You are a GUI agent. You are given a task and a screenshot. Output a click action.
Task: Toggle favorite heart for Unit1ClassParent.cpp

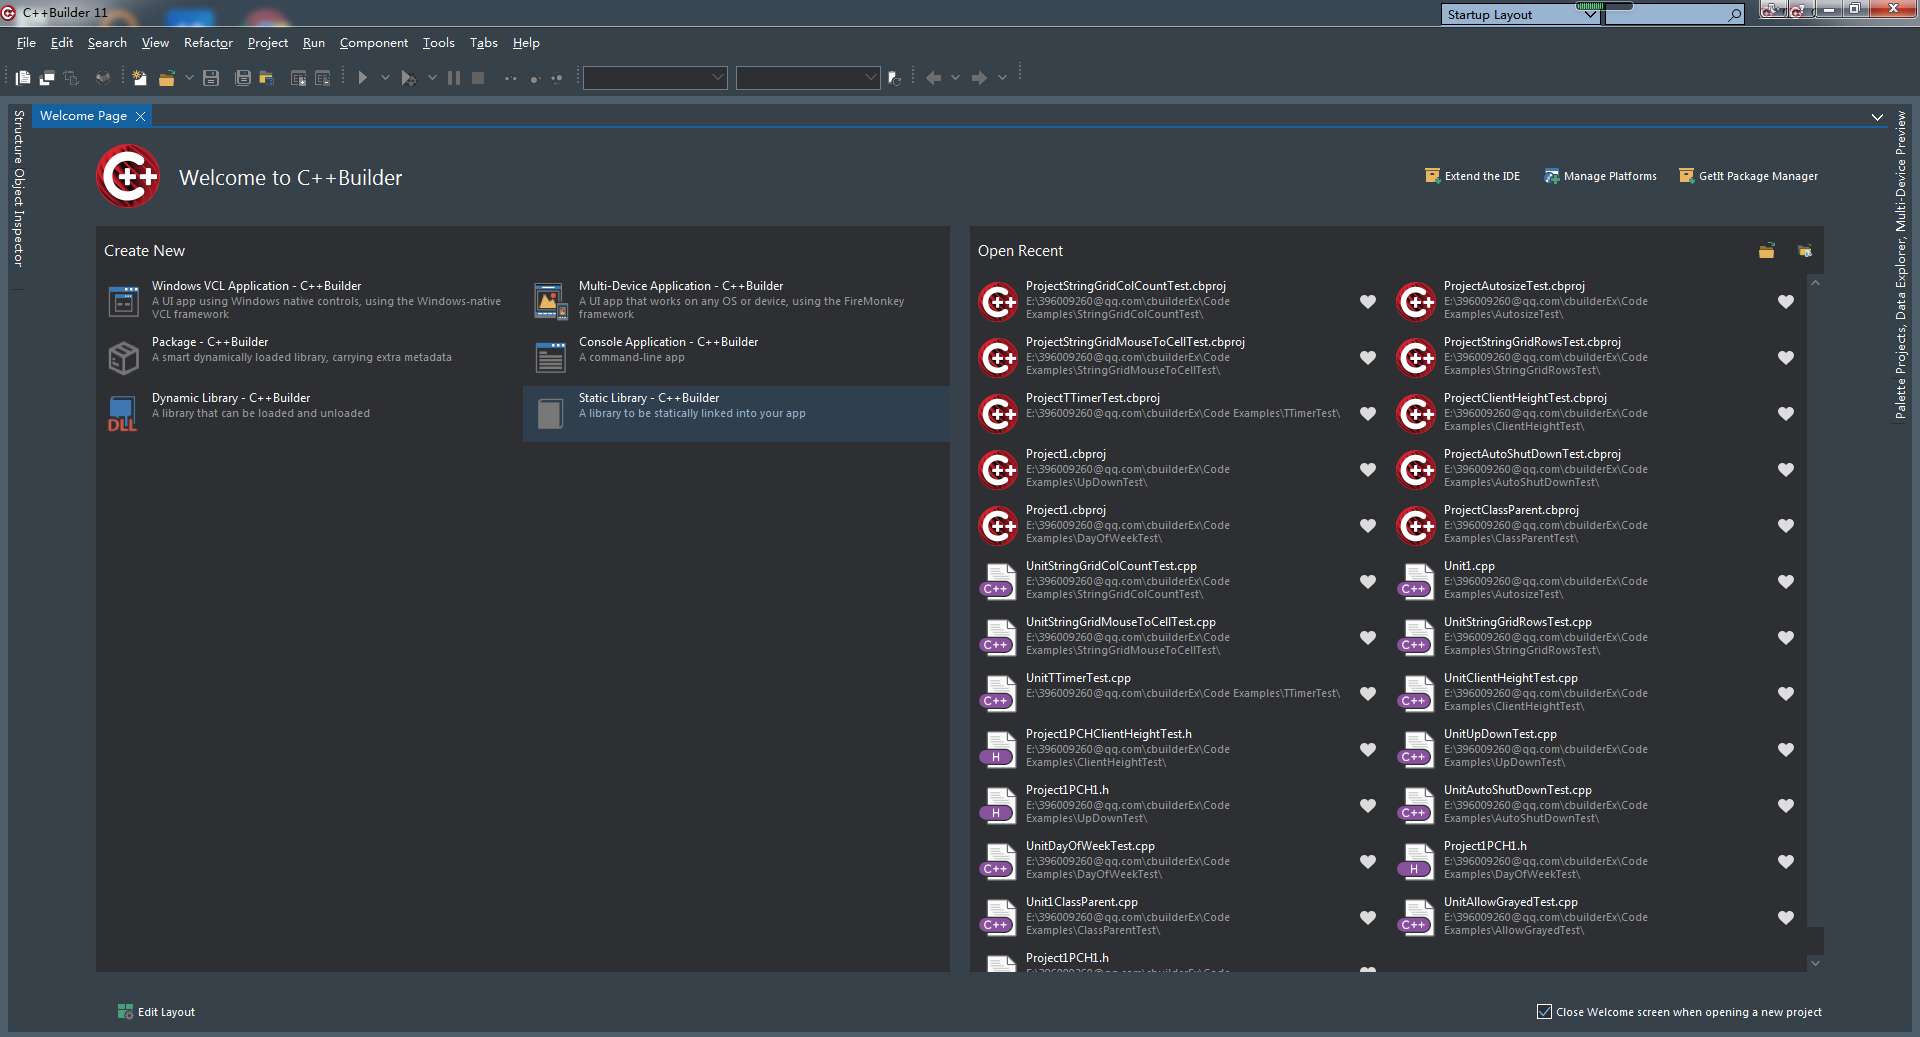tap(1368, 917)
